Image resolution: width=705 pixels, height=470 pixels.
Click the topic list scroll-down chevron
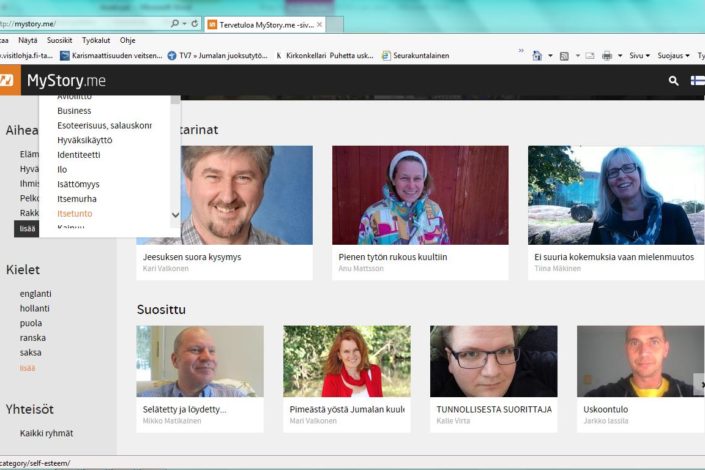click(175, 215)
